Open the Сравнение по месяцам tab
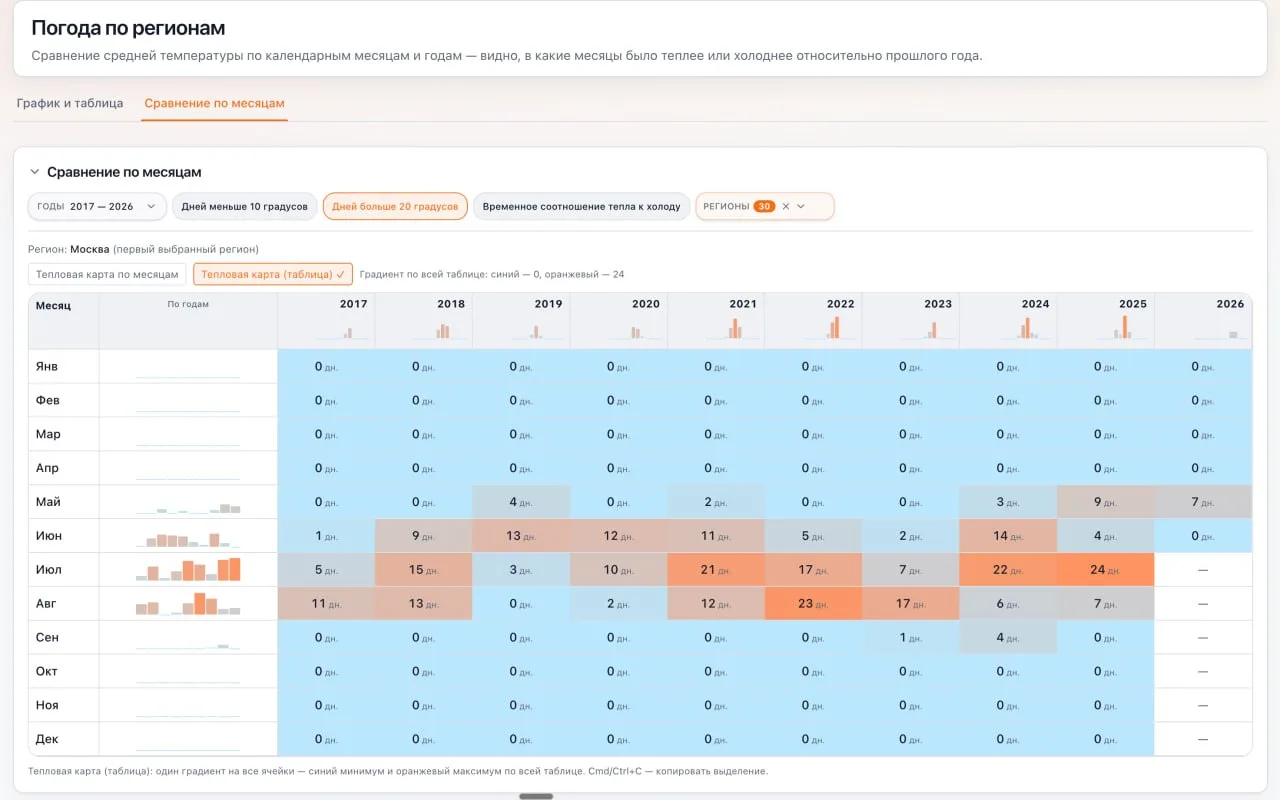1280x800 pixels. point(214,103)
